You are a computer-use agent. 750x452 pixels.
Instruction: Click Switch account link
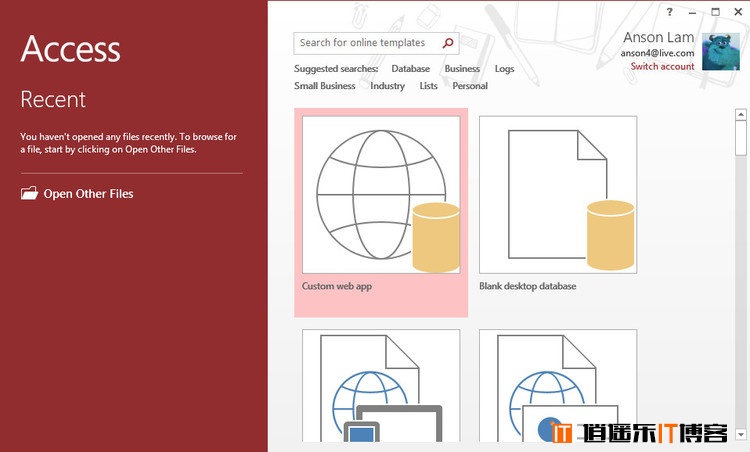coord(662,66)
